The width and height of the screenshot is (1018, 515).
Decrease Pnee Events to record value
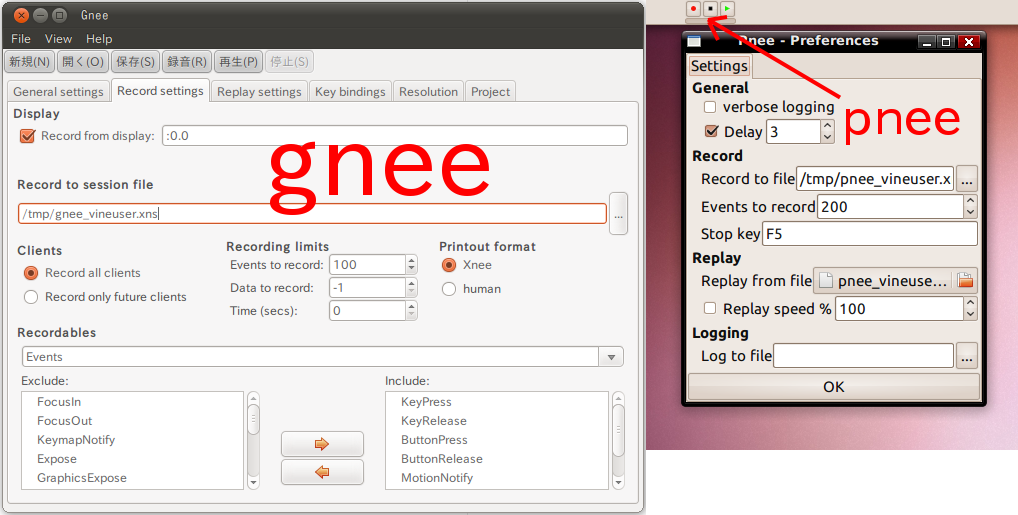[970, 212]
